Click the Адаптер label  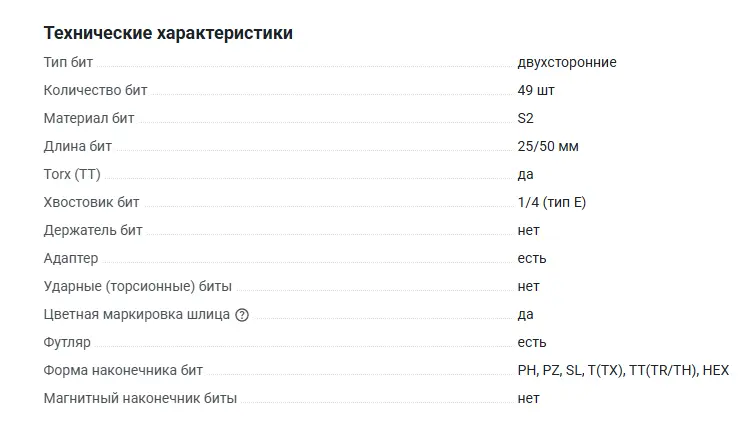(71, 258)
